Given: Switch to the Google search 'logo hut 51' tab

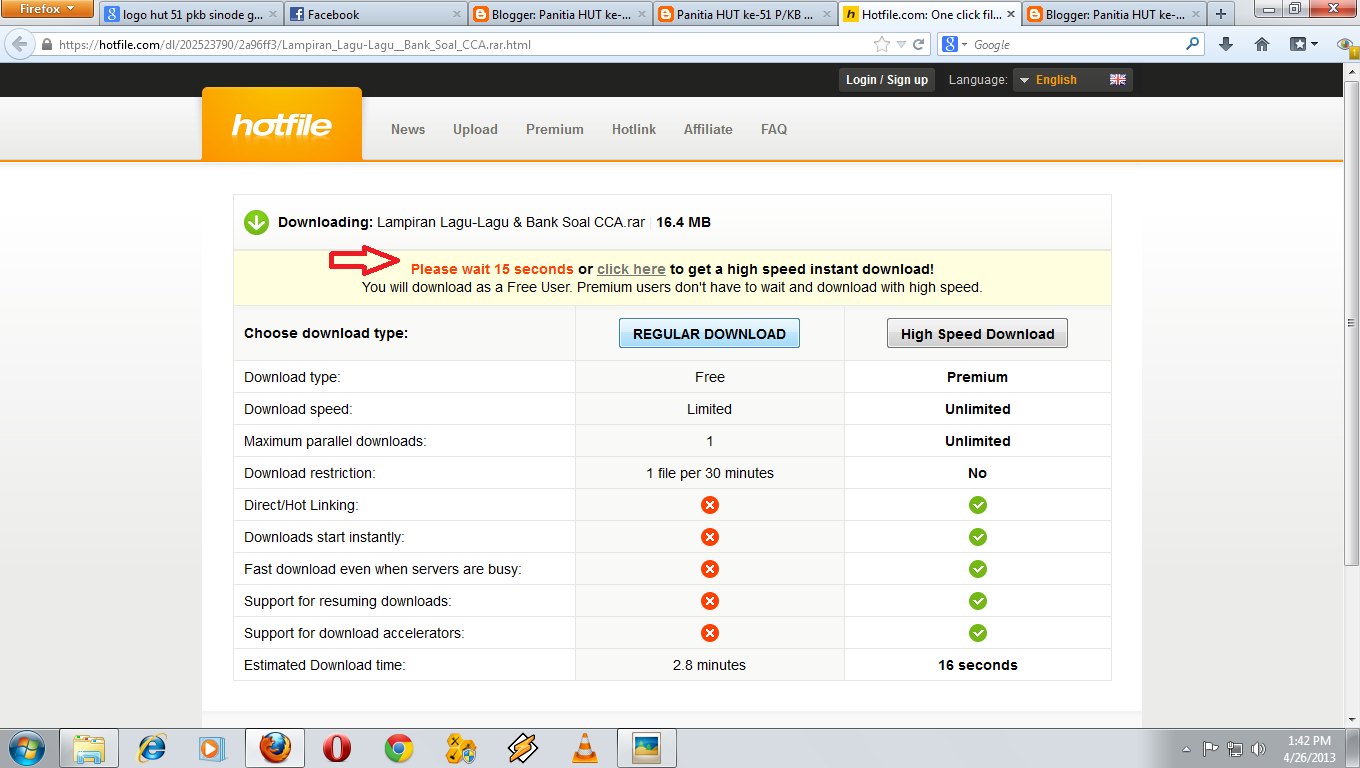Looking at the screenshot, I should (x=190, y=15).
